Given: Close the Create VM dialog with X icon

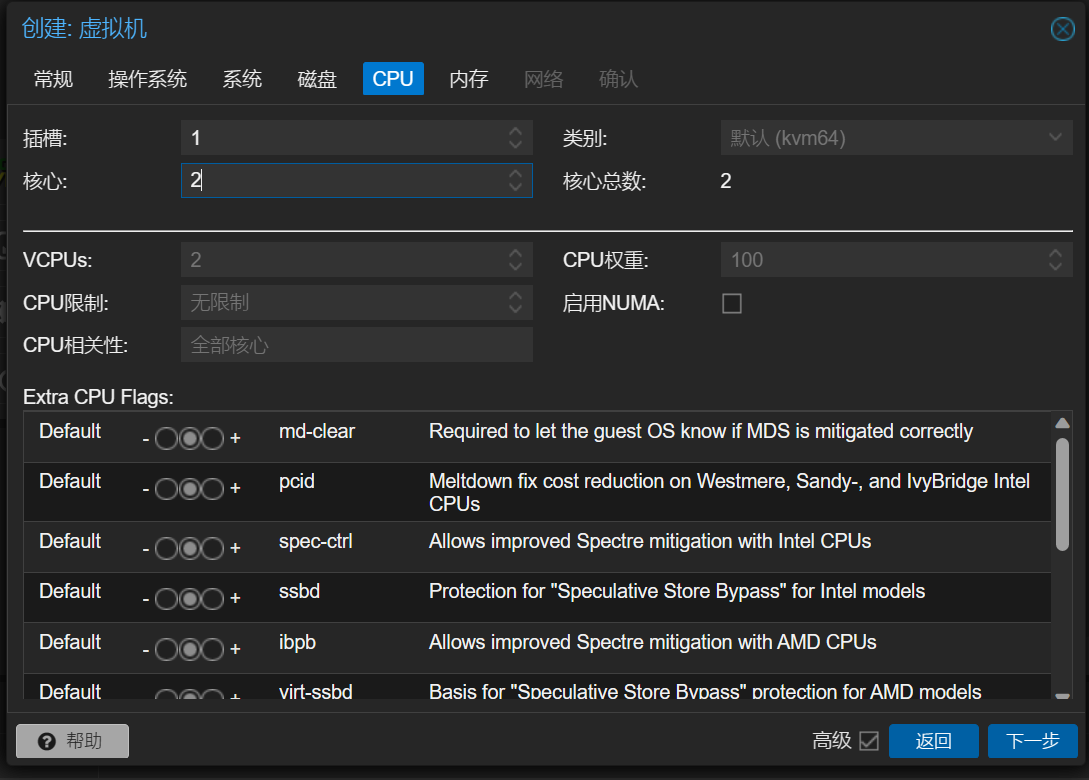Looking at the screenshot, I should pyautogui.click(x=1062, y=29).
